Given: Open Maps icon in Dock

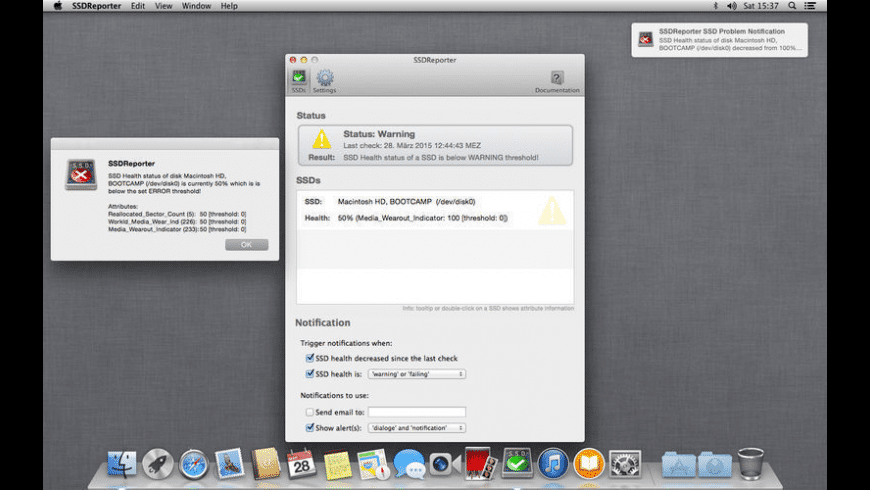Looking at the screenshot, I should pos(373,464).
